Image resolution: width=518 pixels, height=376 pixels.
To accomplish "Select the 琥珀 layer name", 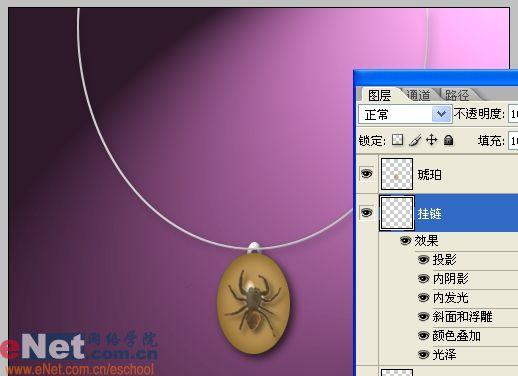I will (430, 174).
